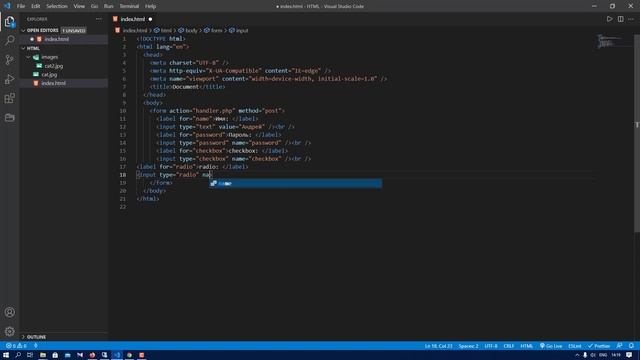Open the Run and Debug view
This screenshot has height=360, width=640.
9,79
